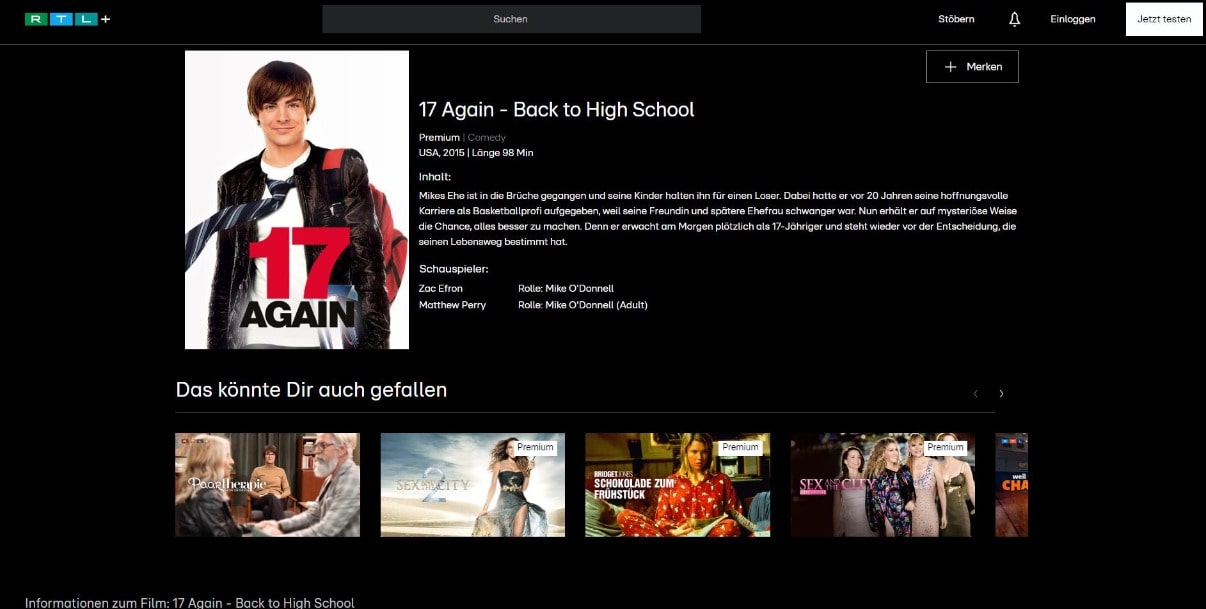The height and width of the screenshot is (609, 1206).
Task: Select the Das könnte Dir auch gefallen heading
Action: click(x=311, y=390)
